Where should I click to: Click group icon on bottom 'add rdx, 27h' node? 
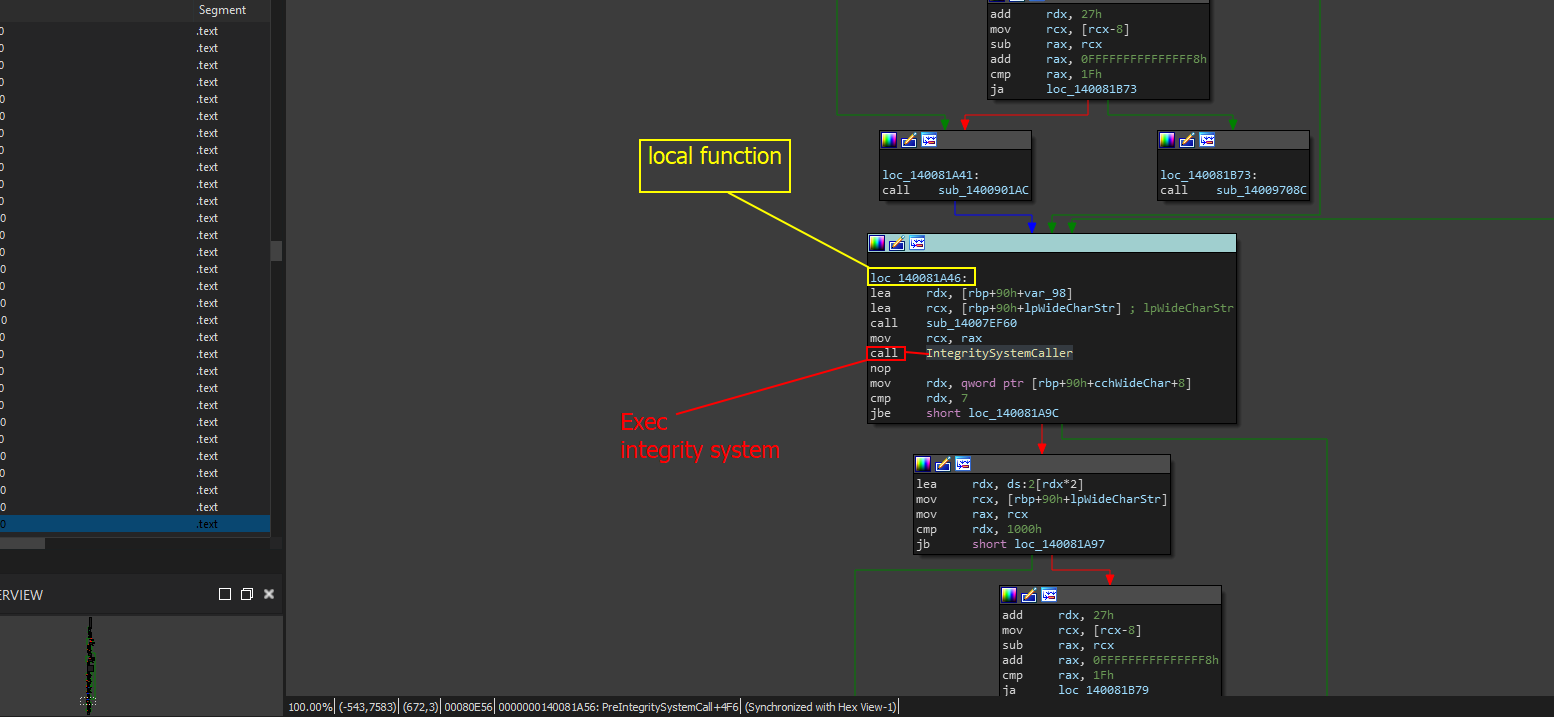1049,595
